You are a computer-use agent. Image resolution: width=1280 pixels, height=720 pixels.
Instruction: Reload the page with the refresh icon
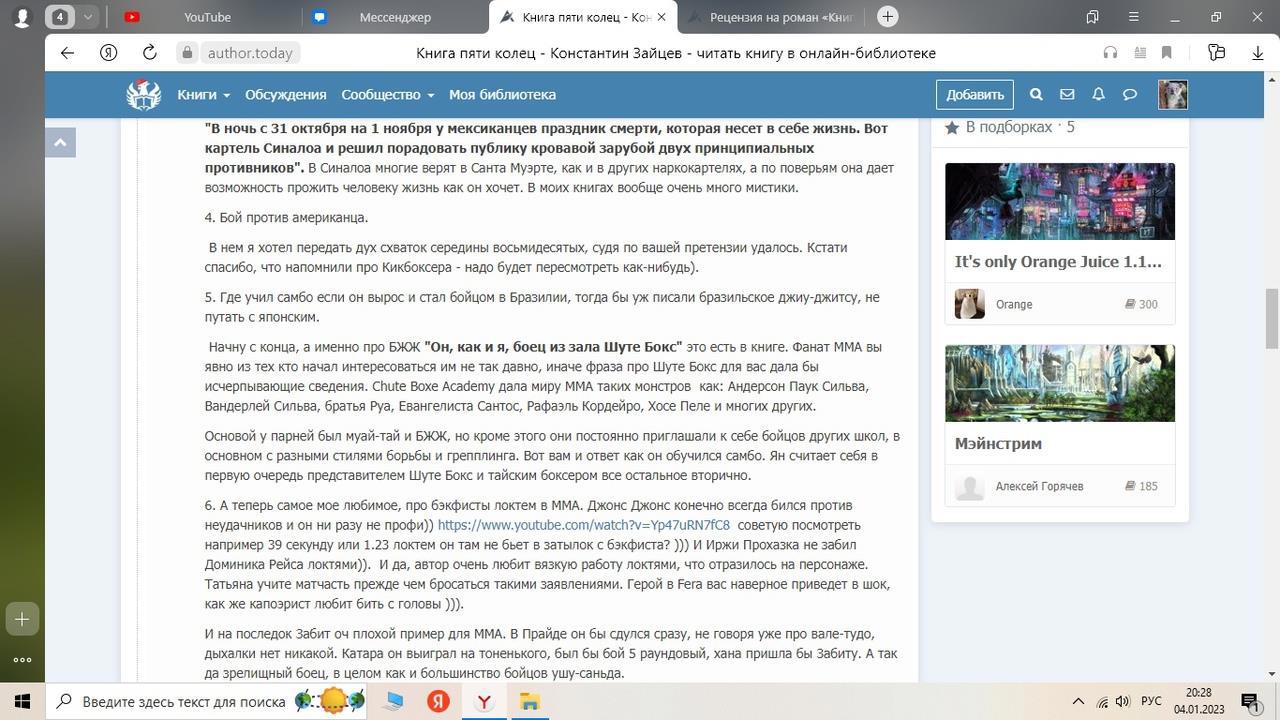[150, 53]
